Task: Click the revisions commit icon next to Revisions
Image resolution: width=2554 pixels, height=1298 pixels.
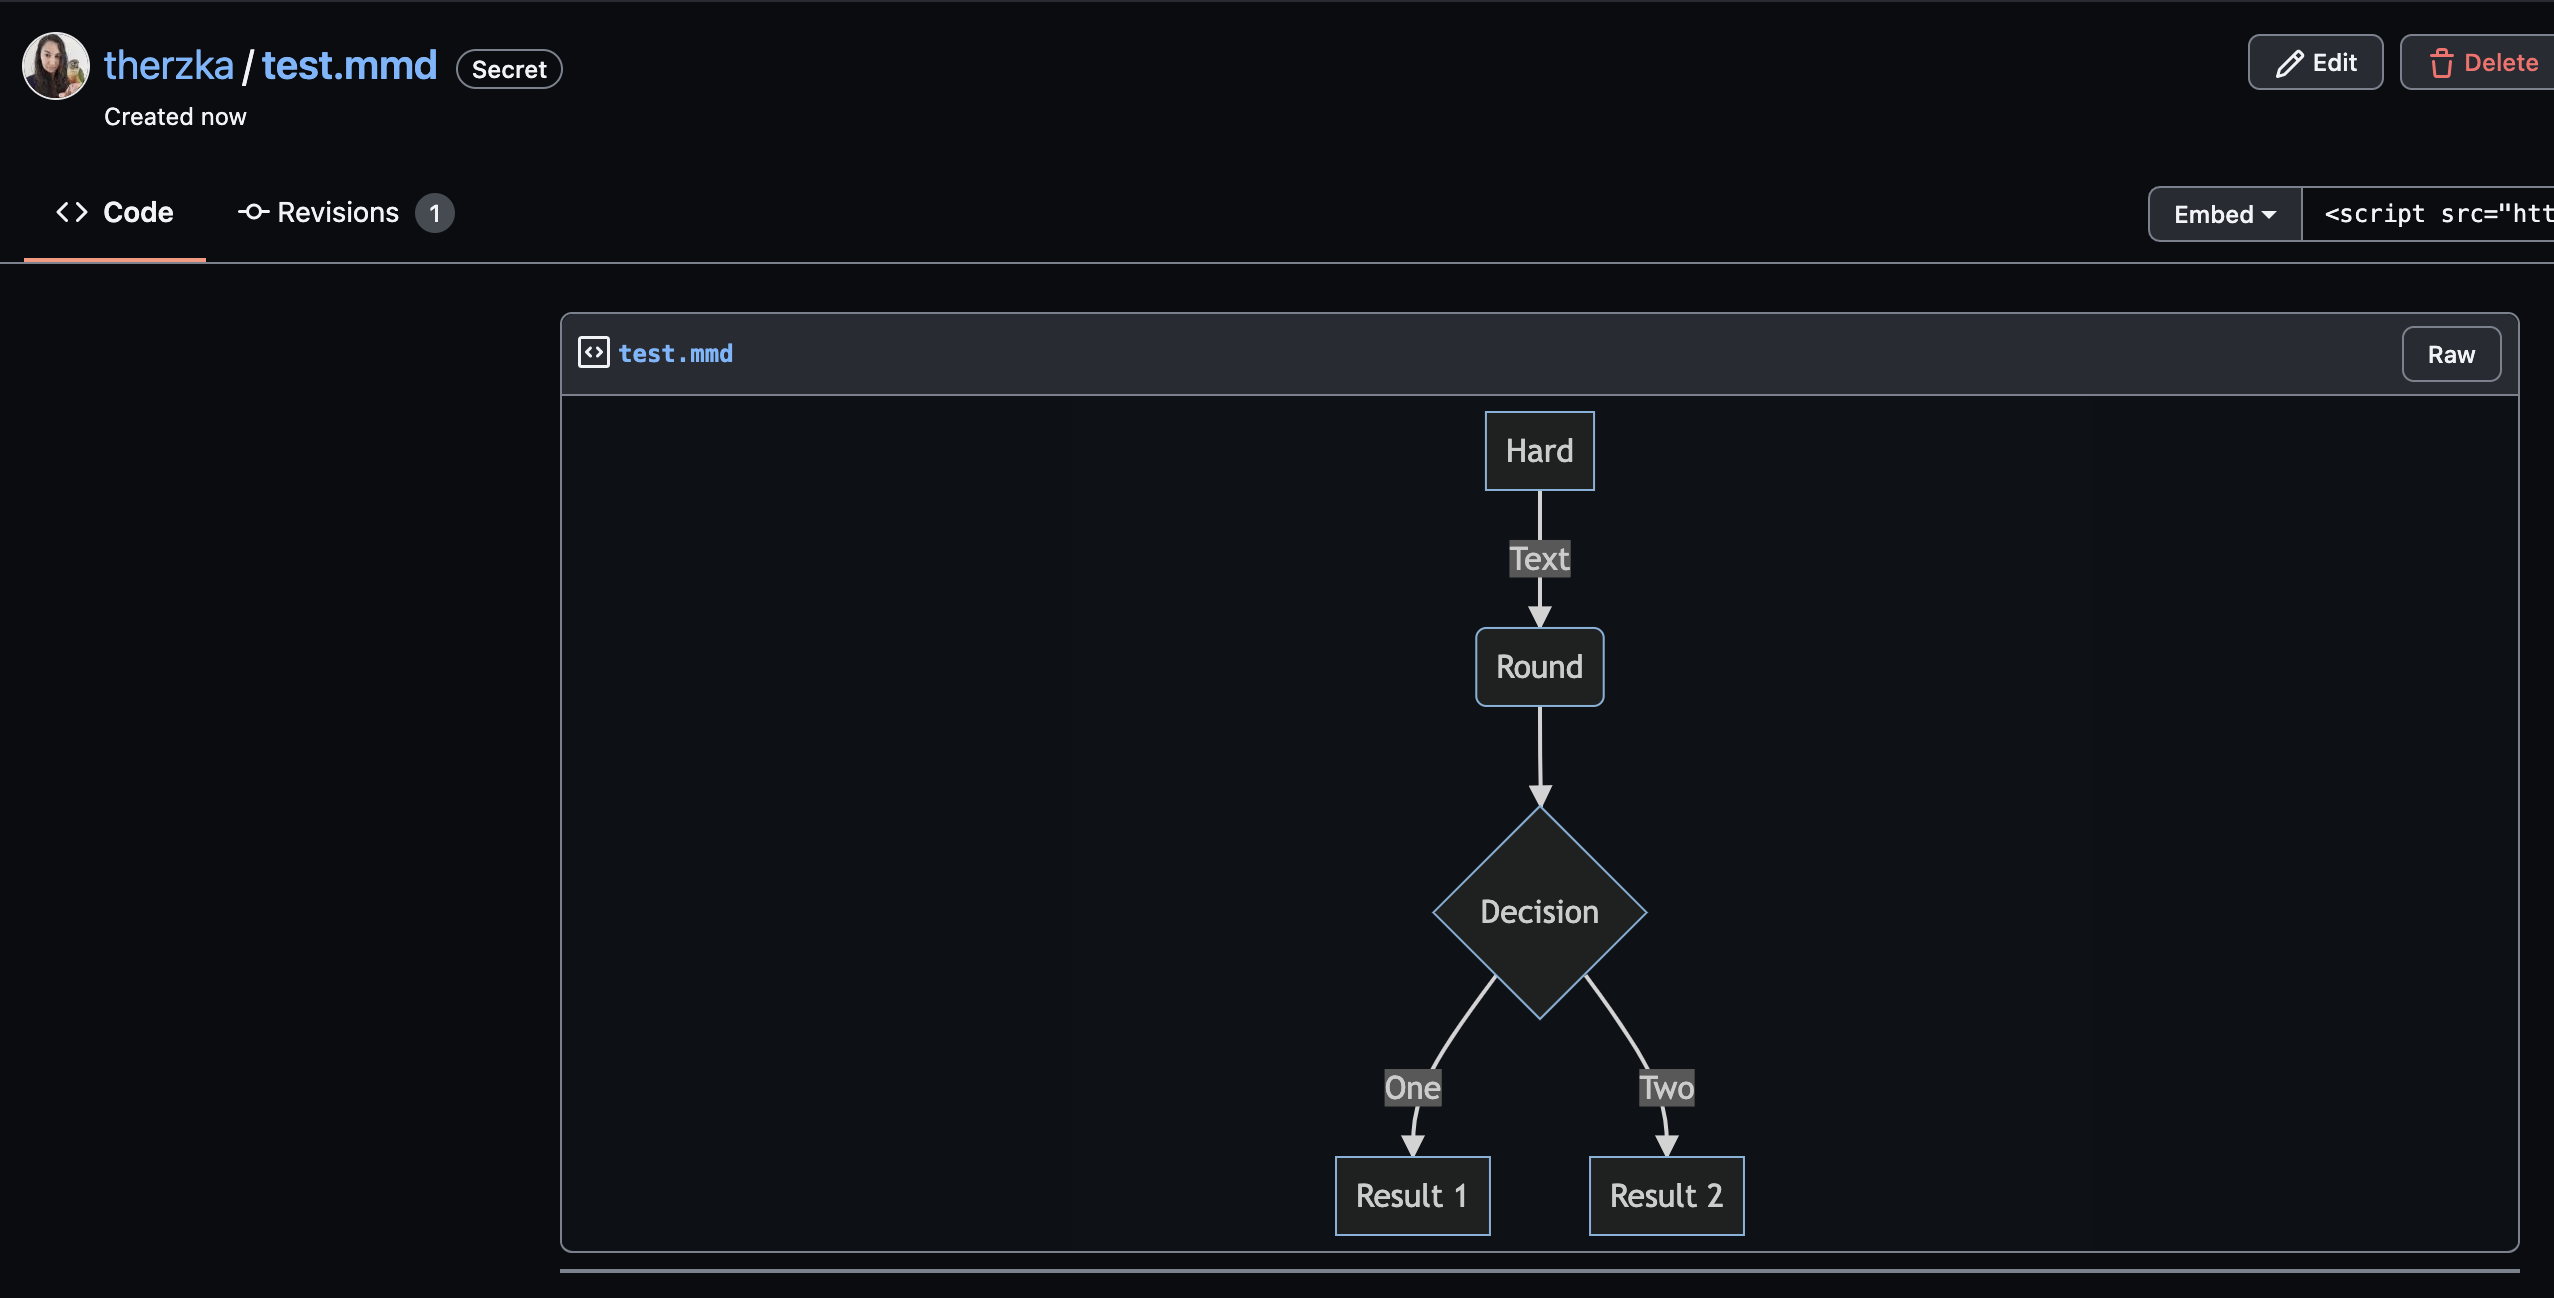Action: (x=253, y=212)
